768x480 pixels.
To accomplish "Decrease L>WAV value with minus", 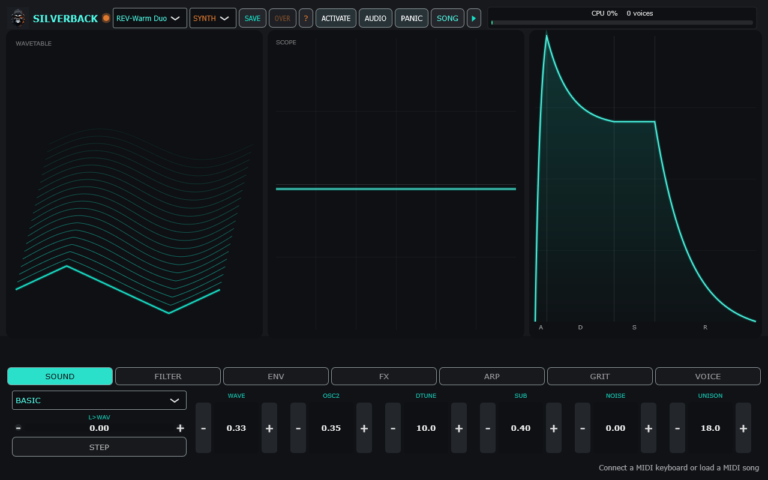I will (18, 428).
